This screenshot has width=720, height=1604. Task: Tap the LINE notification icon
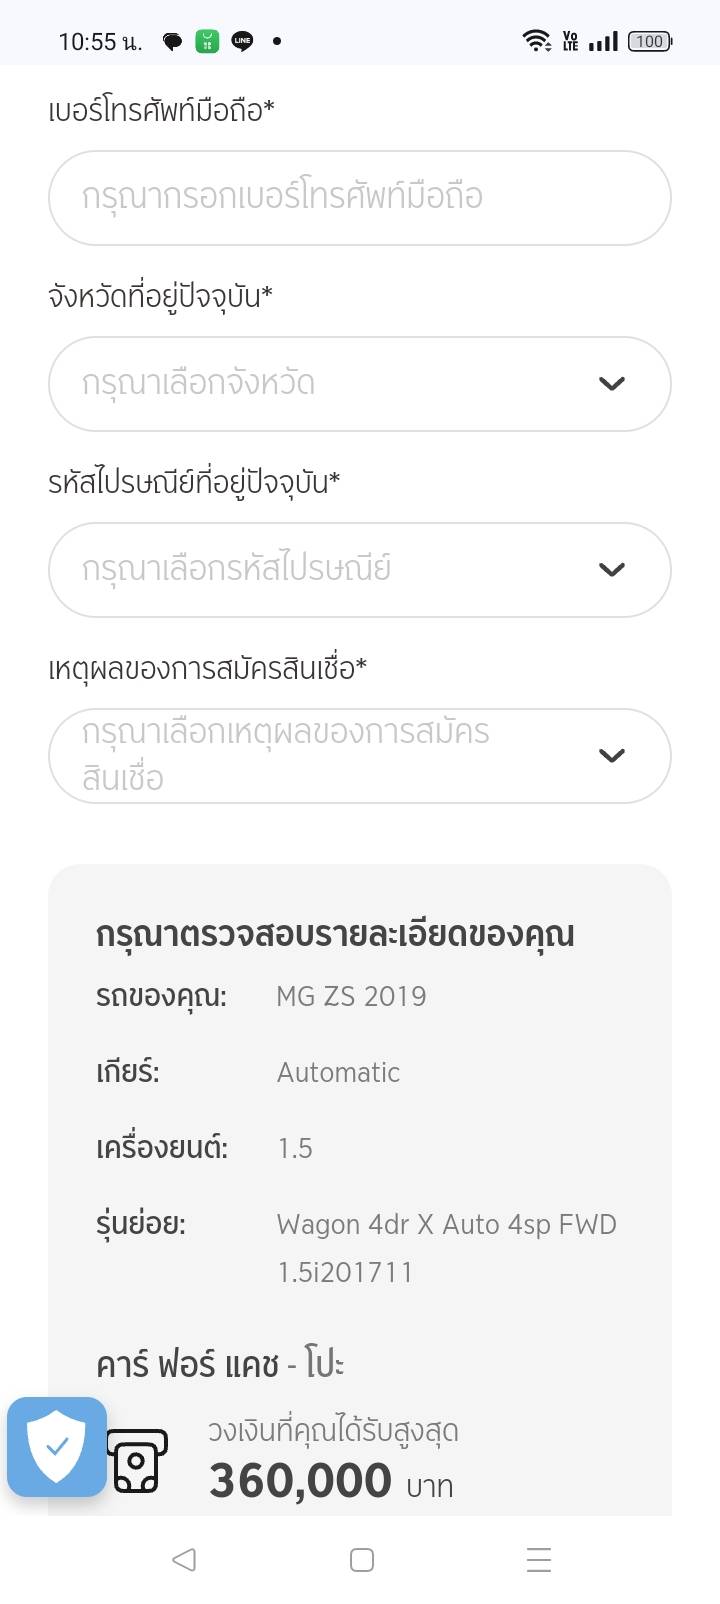242,41
